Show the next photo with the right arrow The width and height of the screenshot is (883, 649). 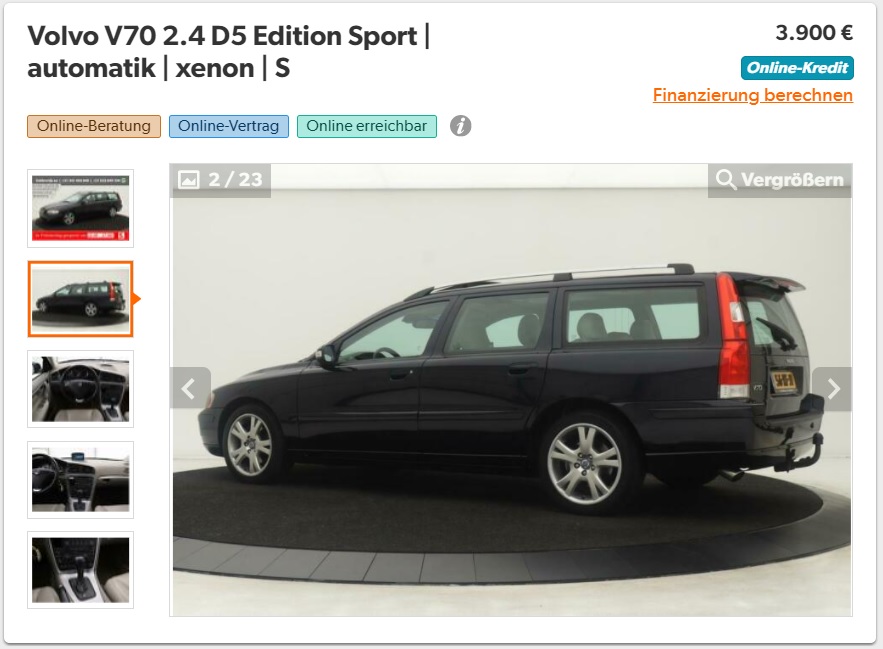tap(832, 389)
